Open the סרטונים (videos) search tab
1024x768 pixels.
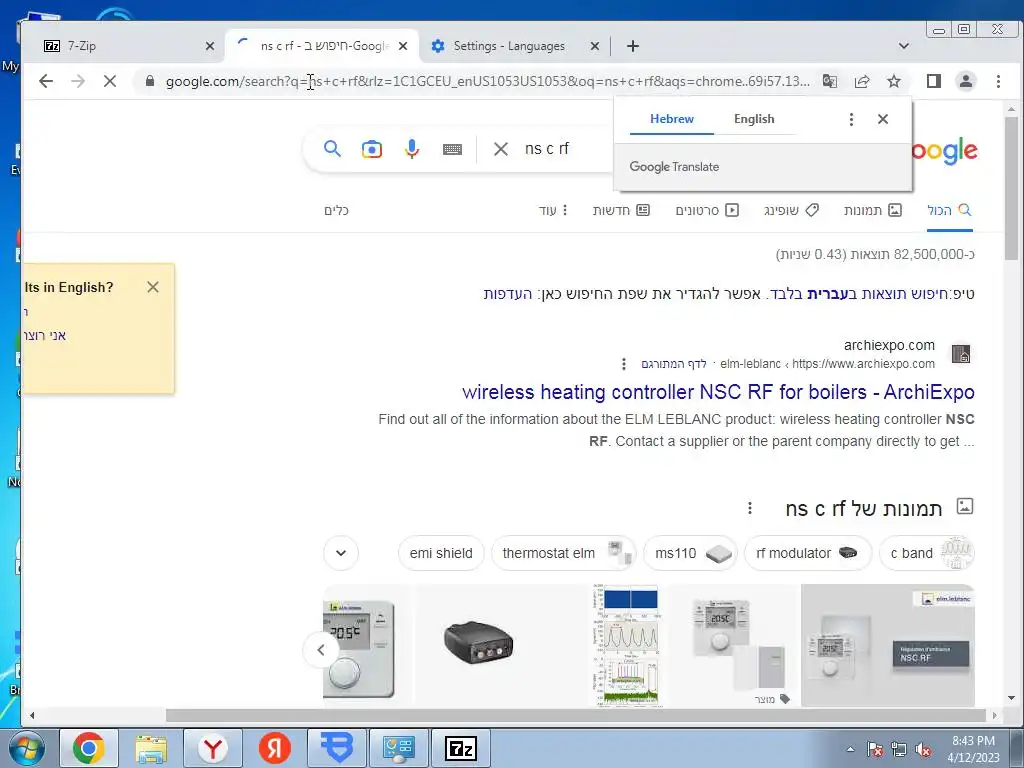(x=707, y=210)
